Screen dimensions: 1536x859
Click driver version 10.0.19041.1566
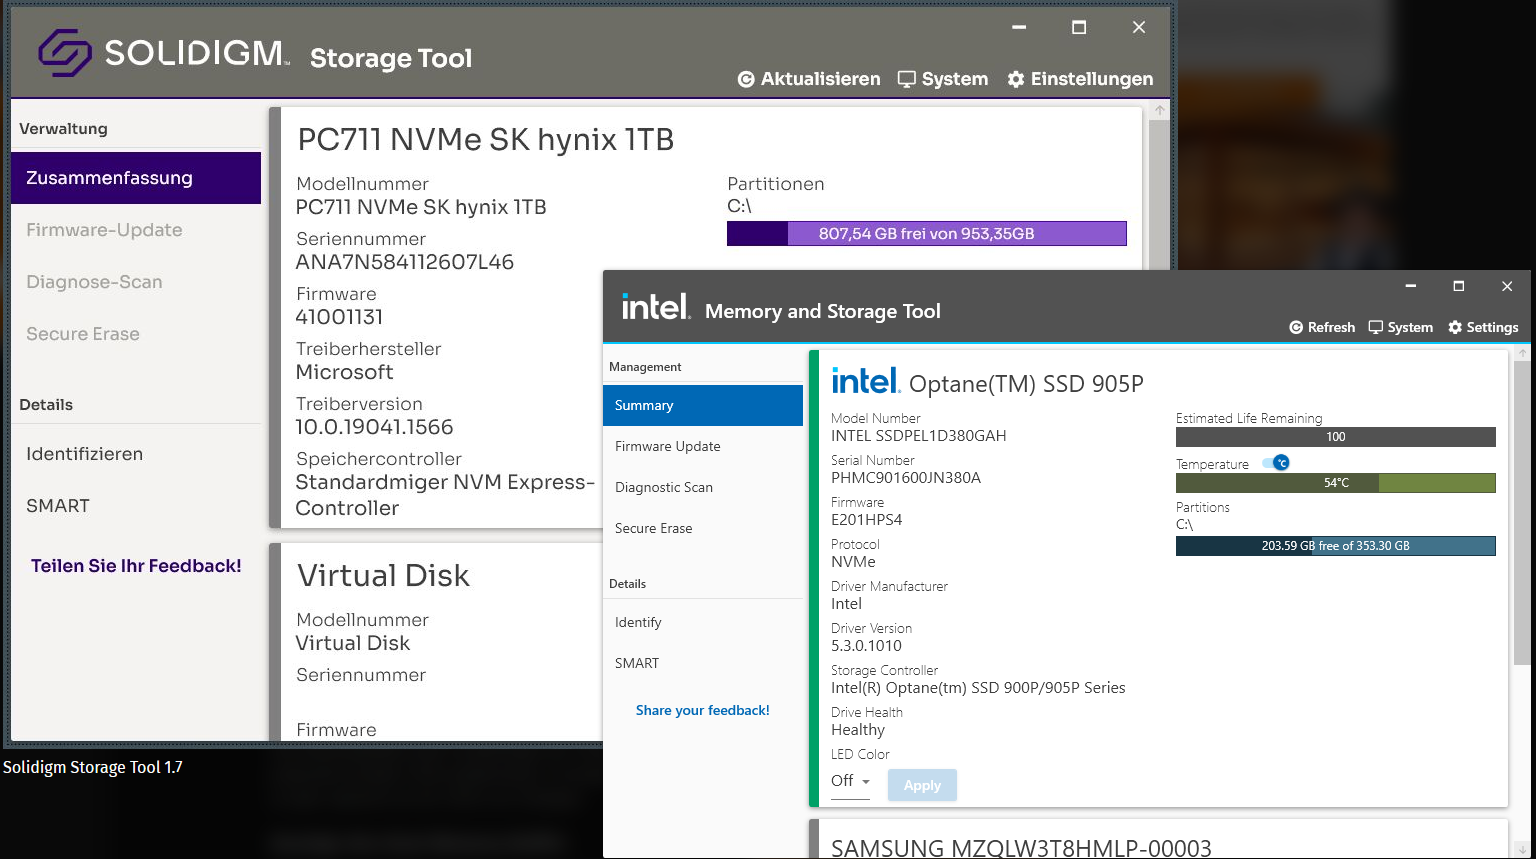click(x=374, y=427)
